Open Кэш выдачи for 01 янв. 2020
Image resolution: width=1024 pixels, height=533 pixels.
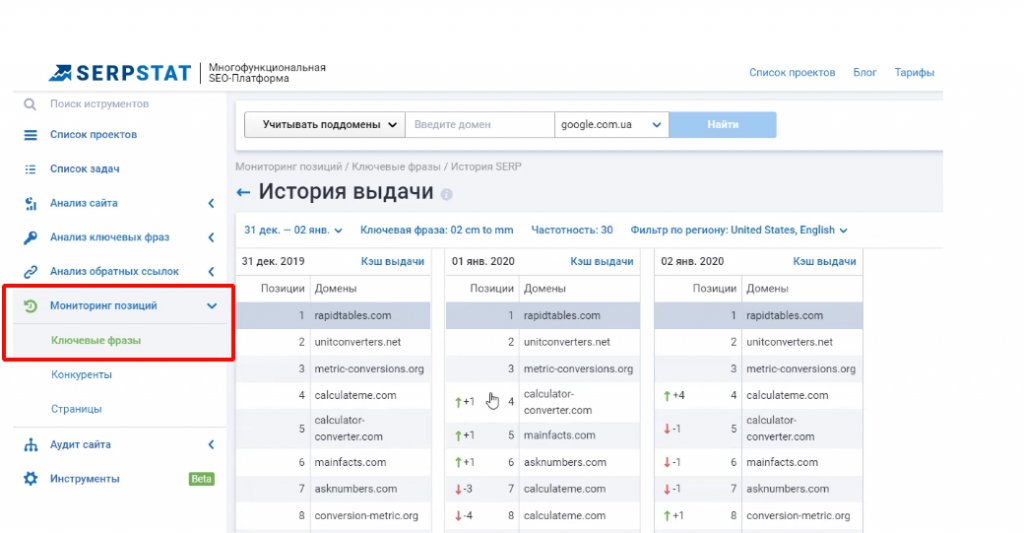coord(601,261)
